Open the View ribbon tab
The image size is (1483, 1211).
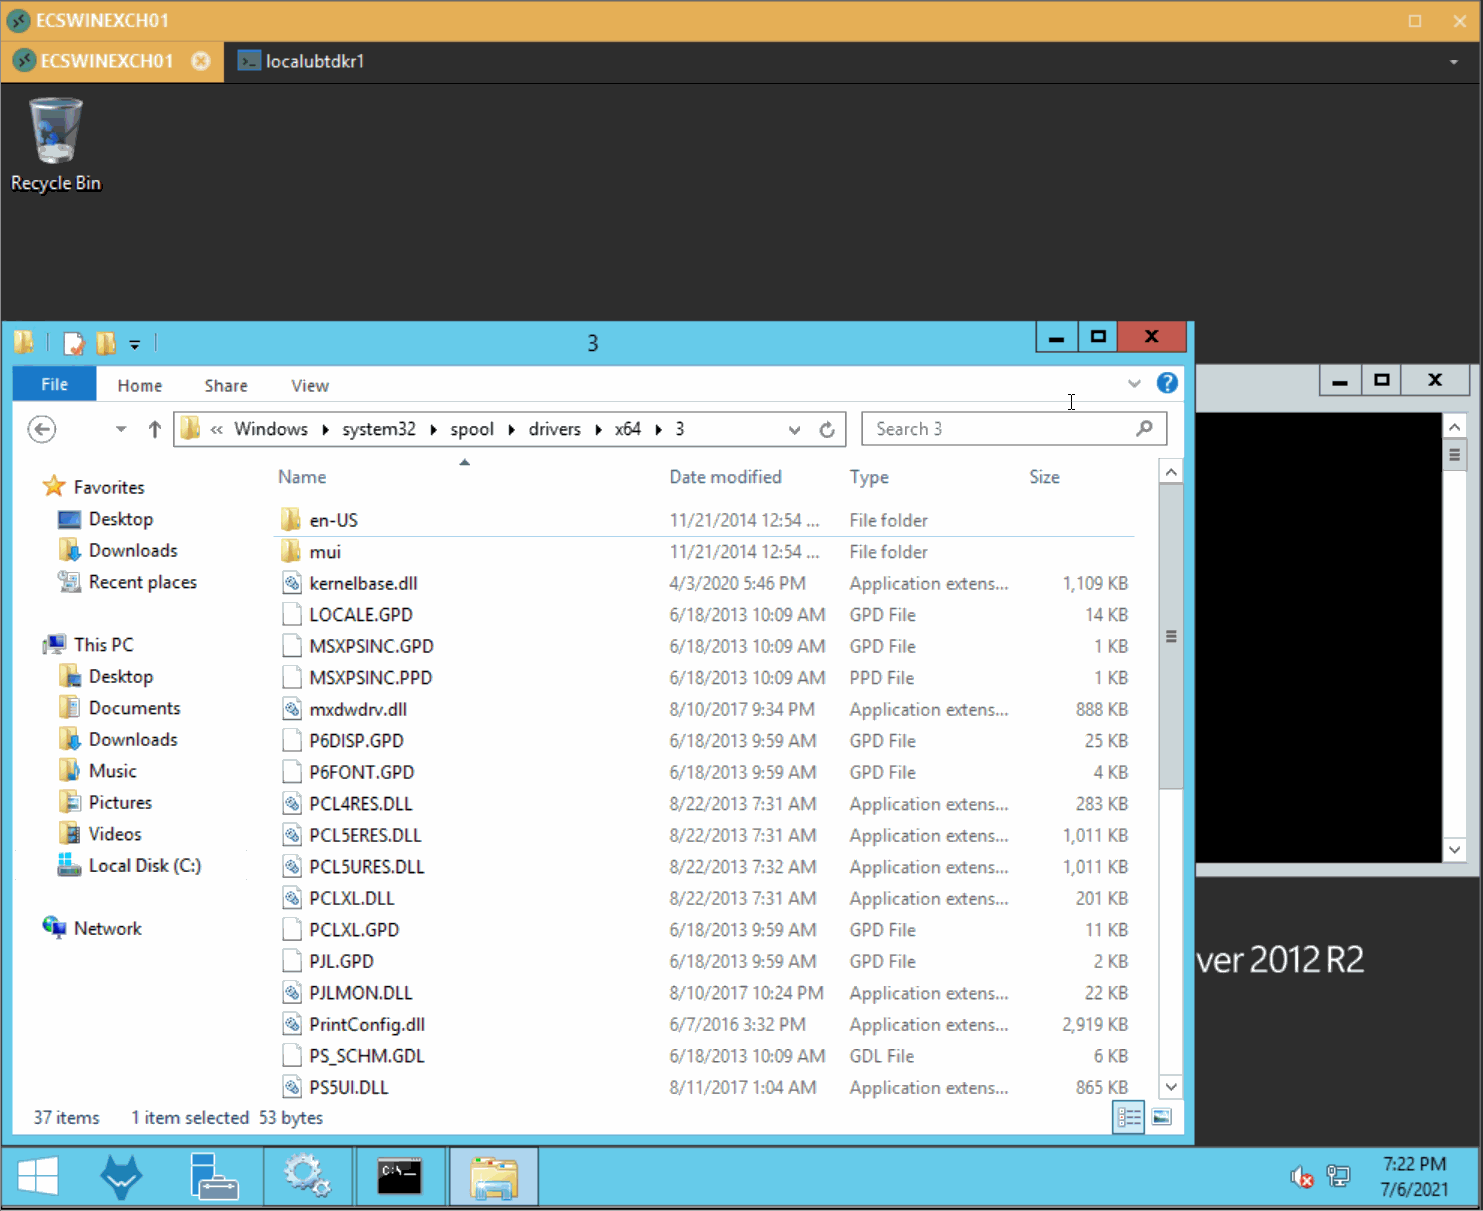310,385
